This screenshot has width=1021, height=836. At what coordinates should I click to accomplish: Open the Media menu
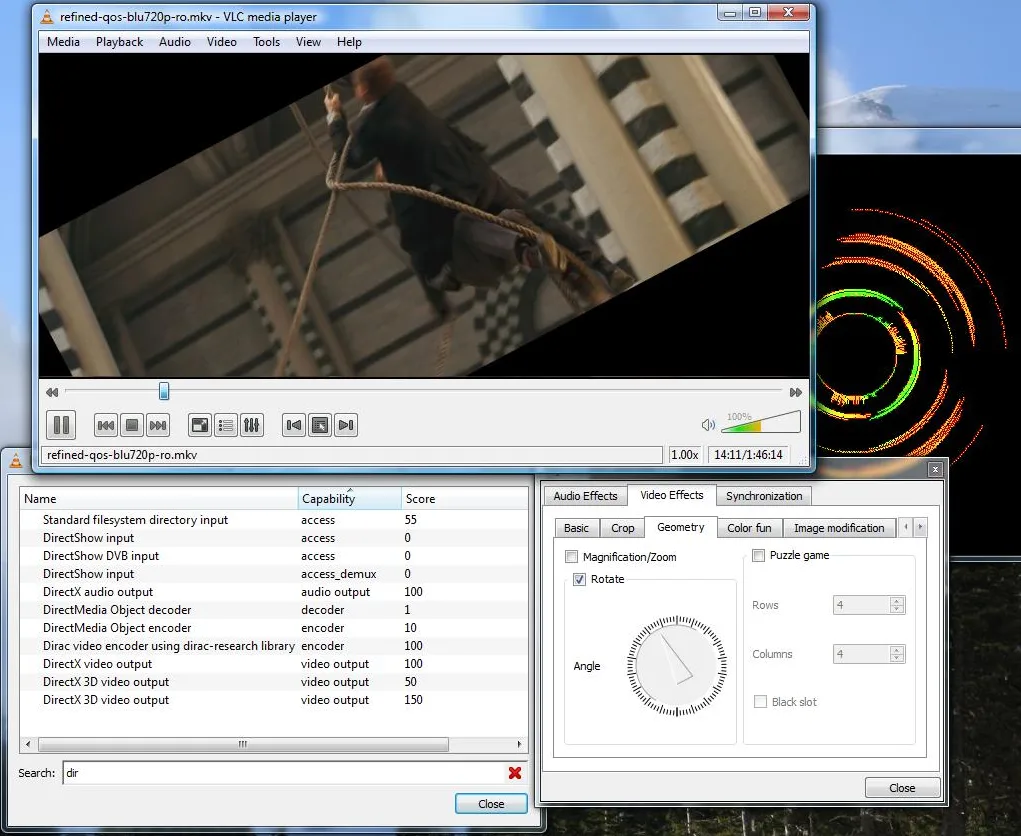(62, 42)
